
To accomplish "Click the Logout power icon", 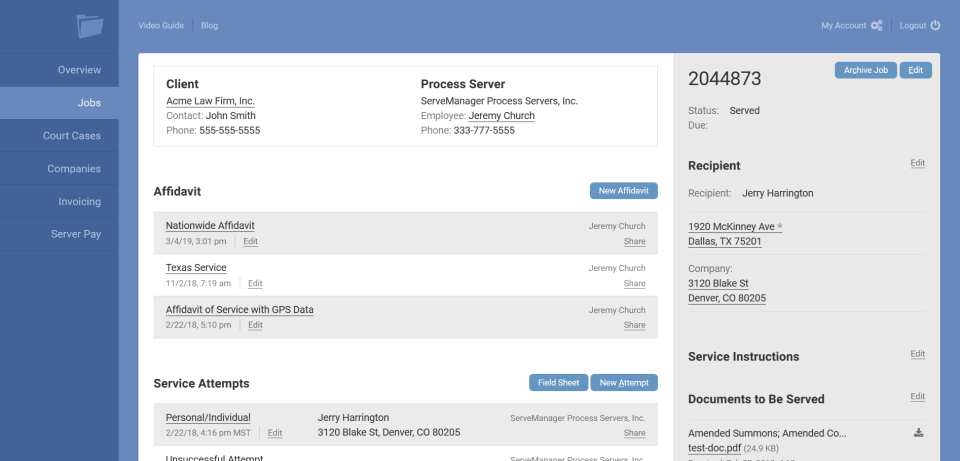I will [x=935, y=26].
